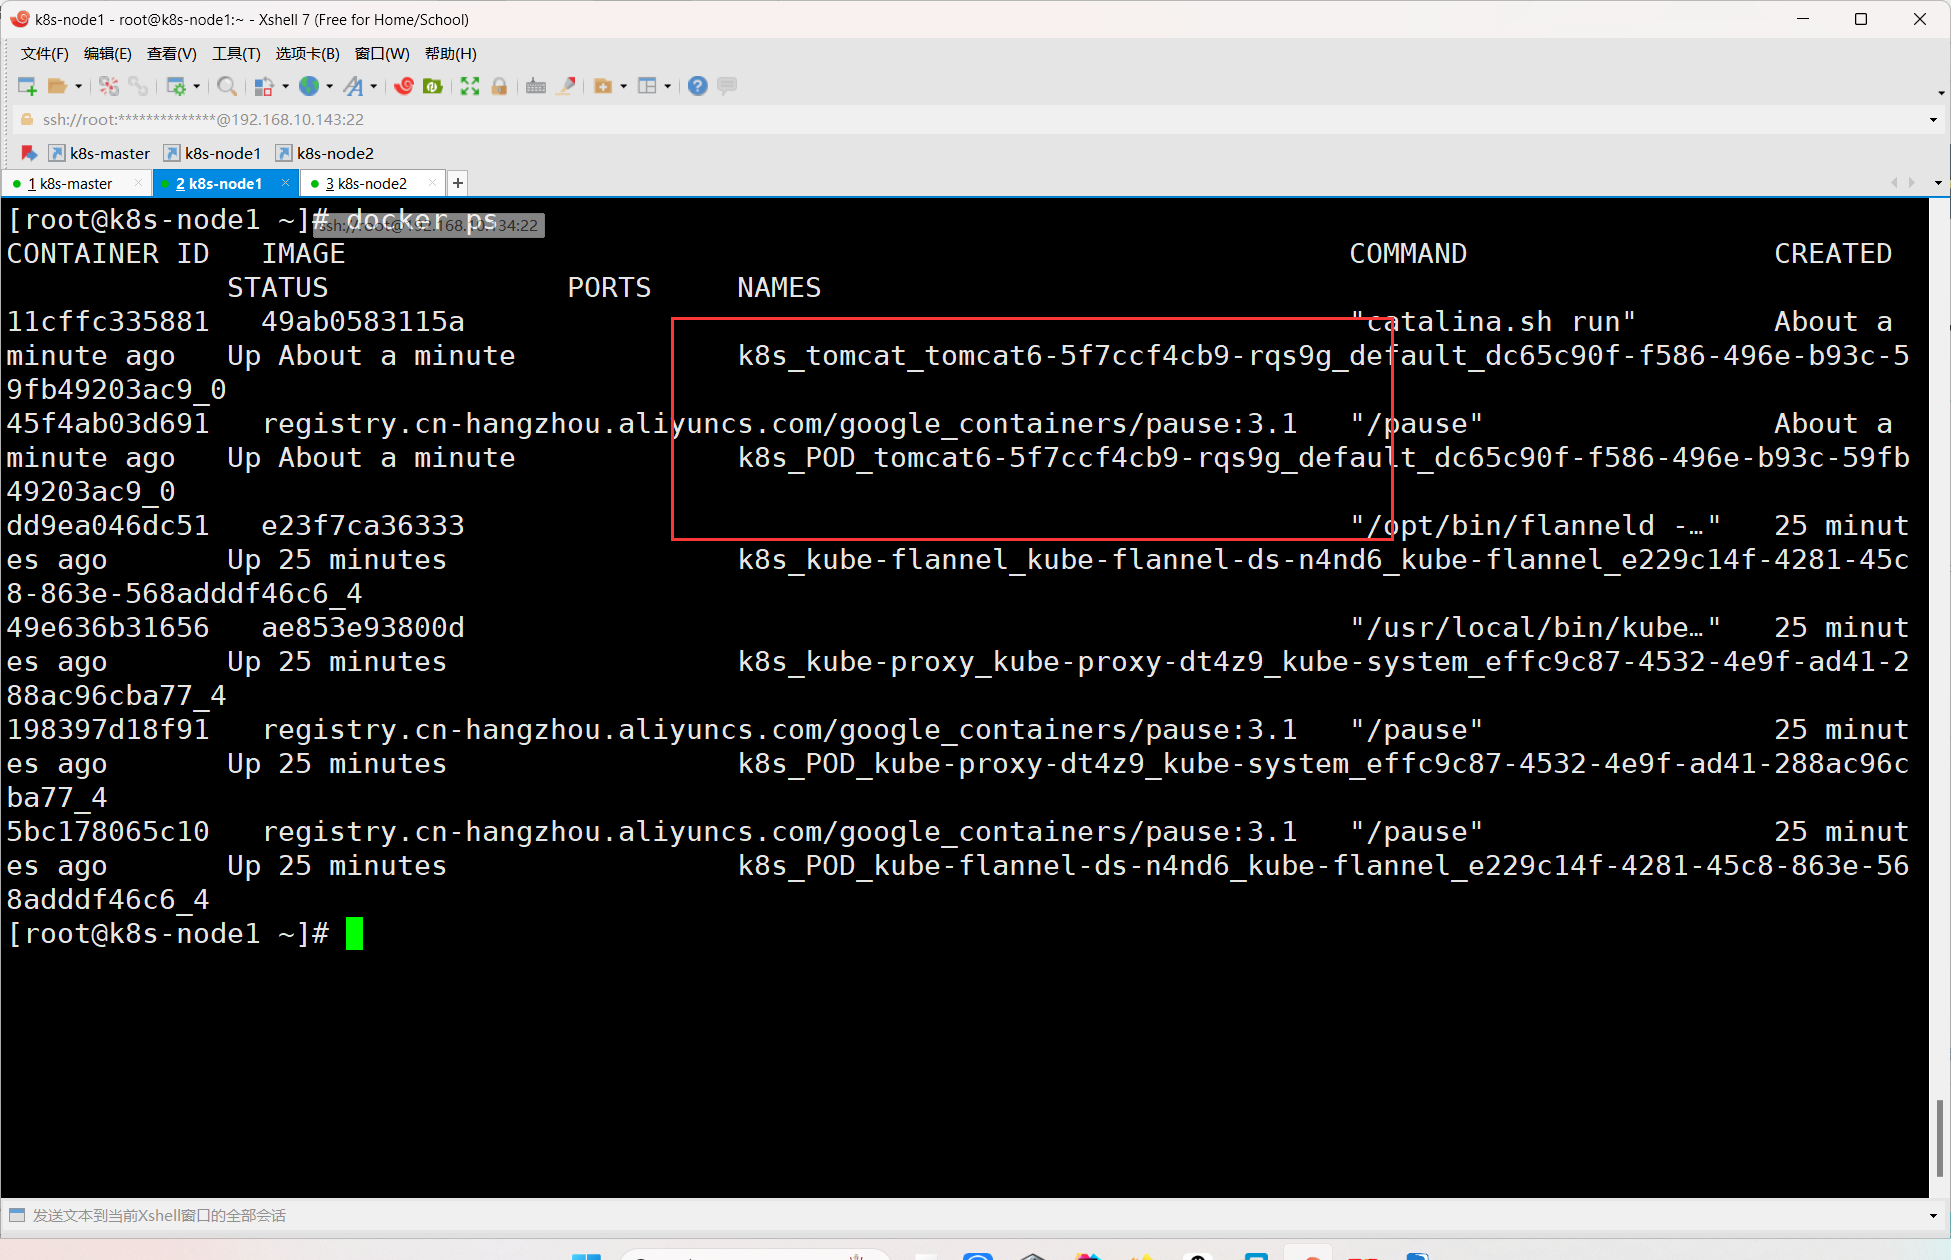Click the "catalina.sh run" command text

pyautogui.click(x=1493, y=322)
